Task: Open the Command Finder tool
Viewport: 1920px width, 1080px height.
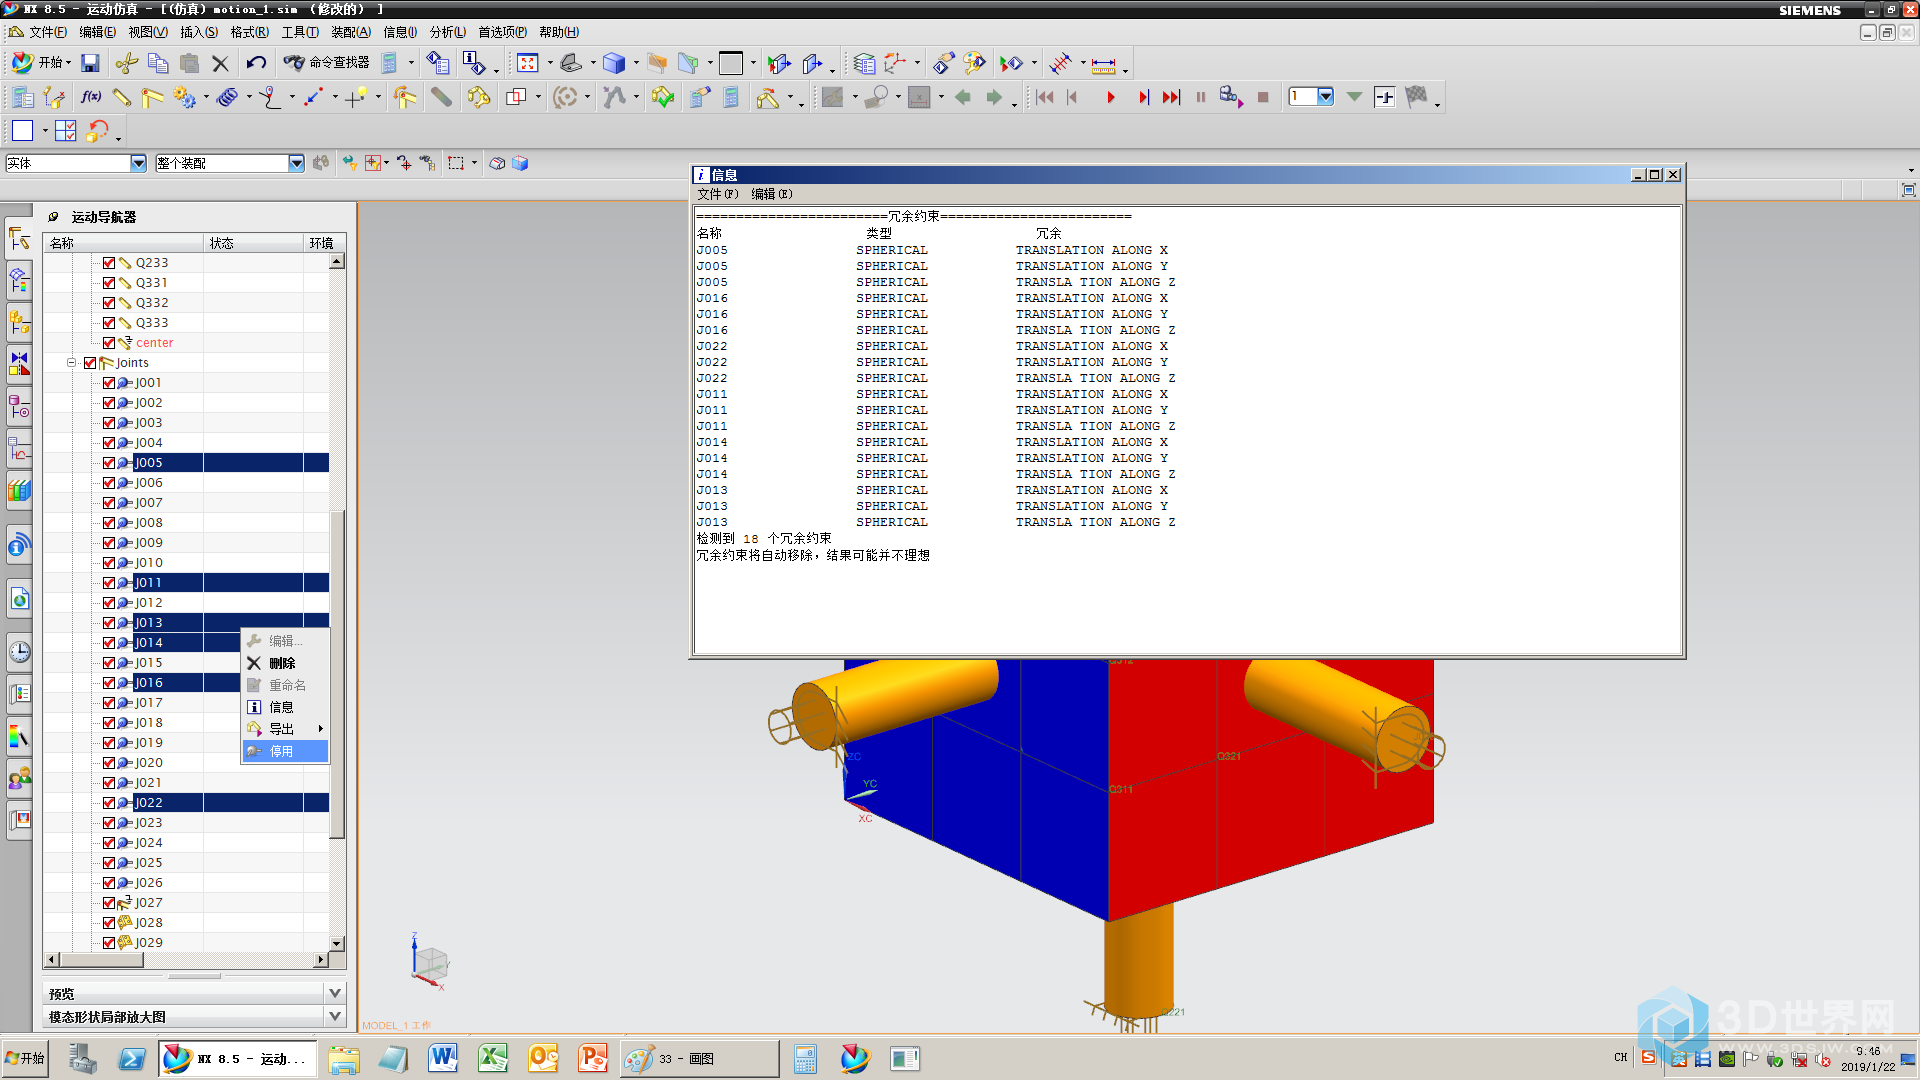Action: coord(327,63)
